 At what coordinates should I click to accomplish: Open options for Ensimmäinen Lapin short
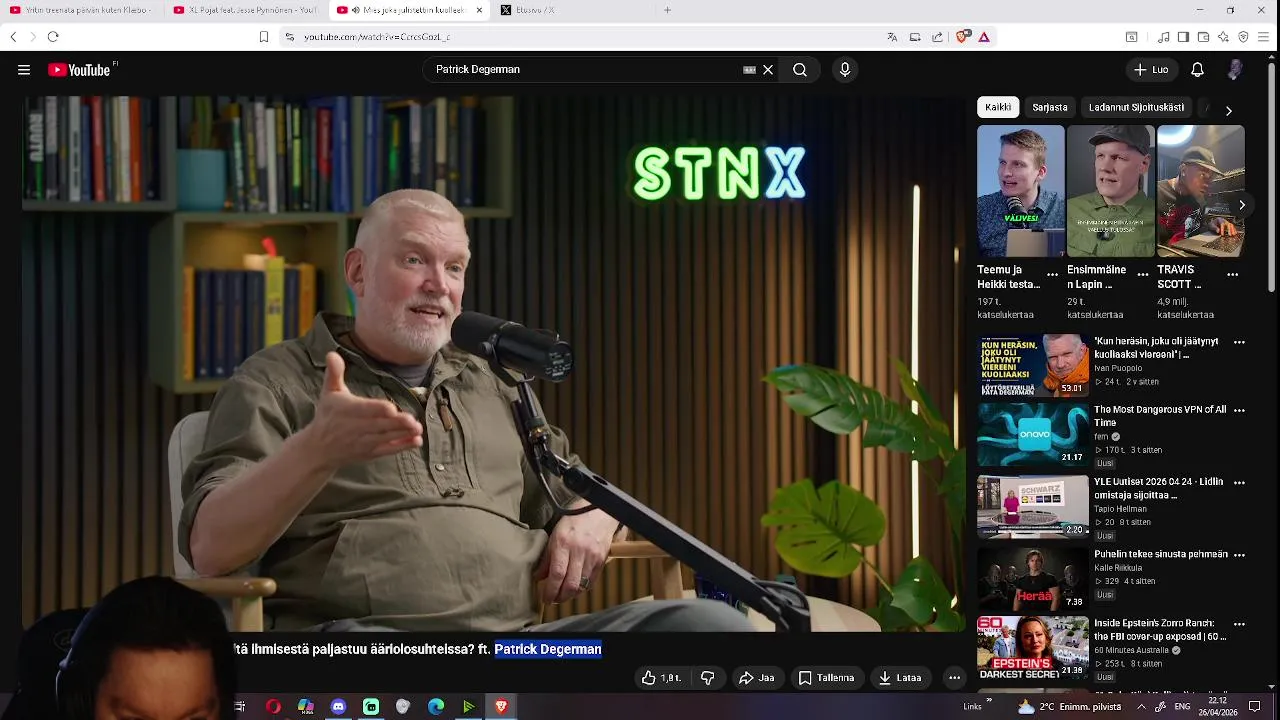[x=1142, y=274]
